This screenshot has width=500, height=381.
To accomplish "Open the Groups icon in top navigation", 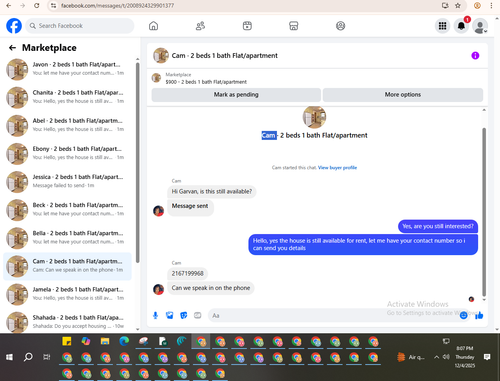I will point(340,26).
